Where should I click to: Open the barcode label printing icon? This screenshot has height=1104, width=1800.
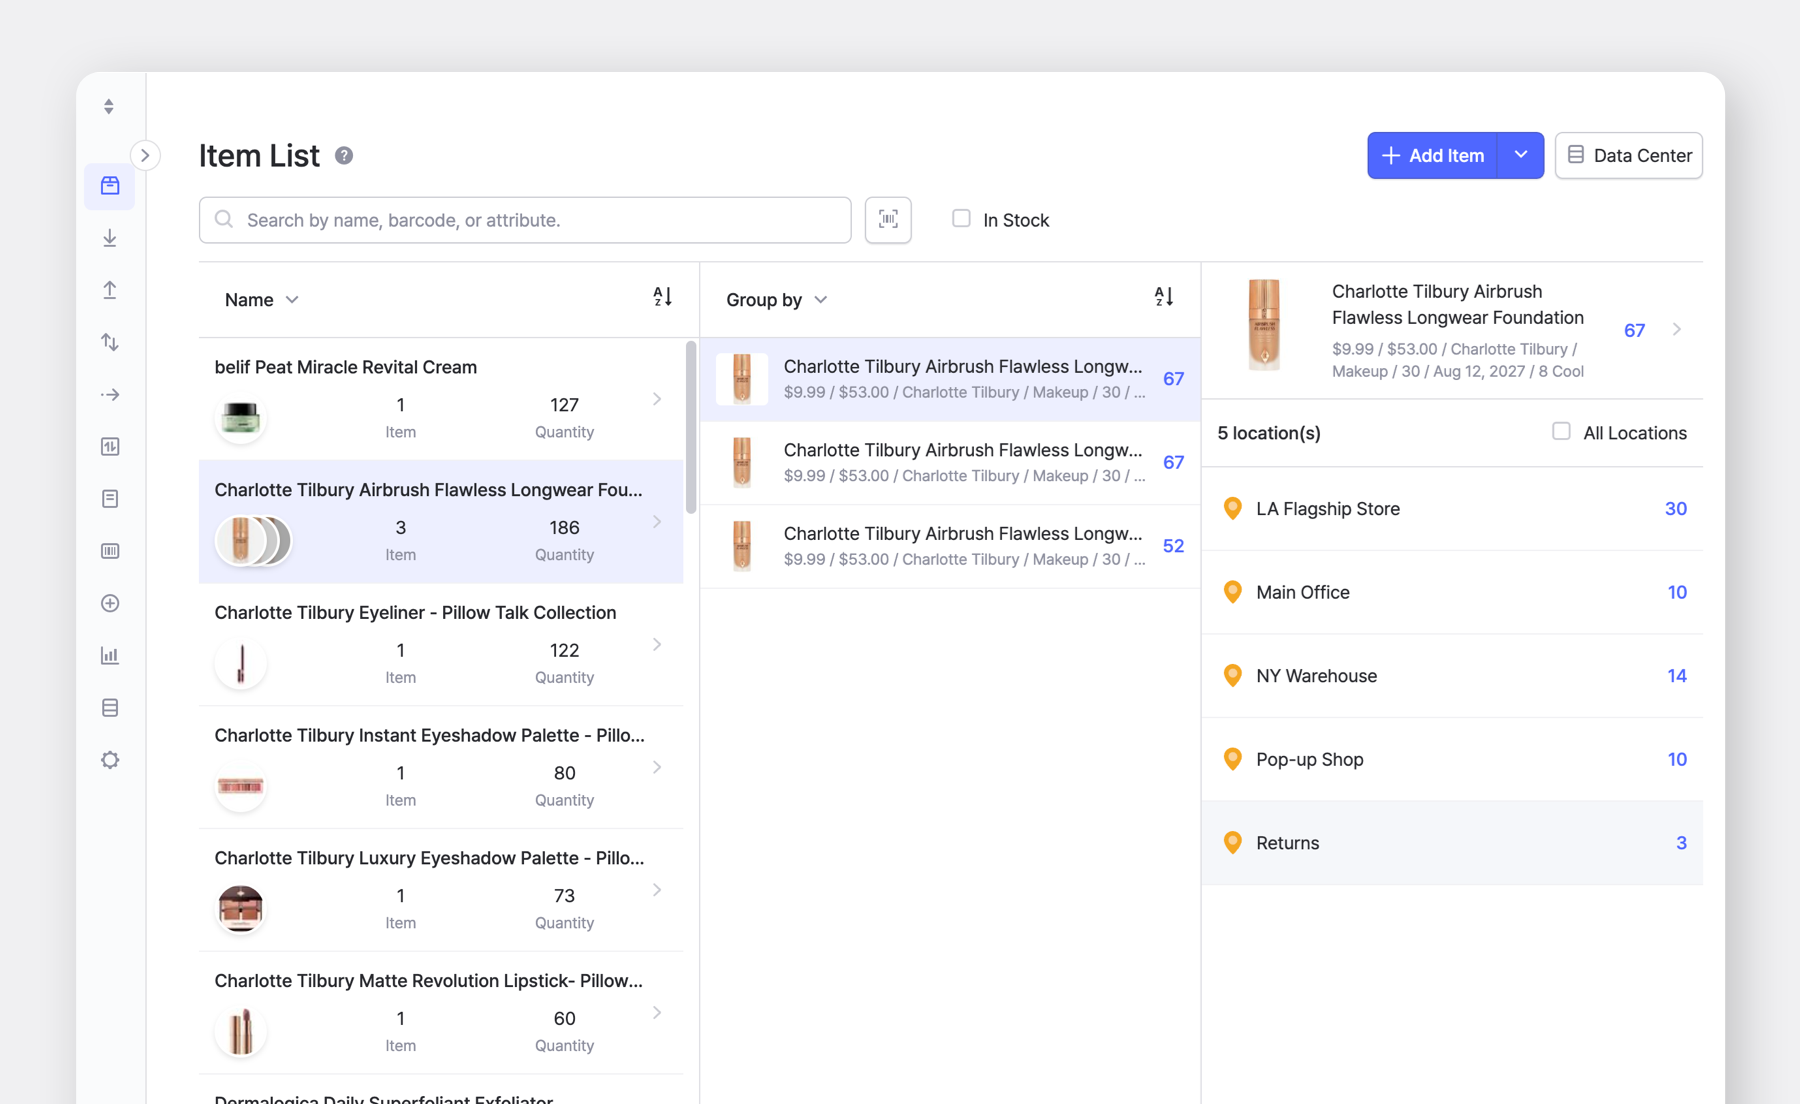click(x=109, y=550)
